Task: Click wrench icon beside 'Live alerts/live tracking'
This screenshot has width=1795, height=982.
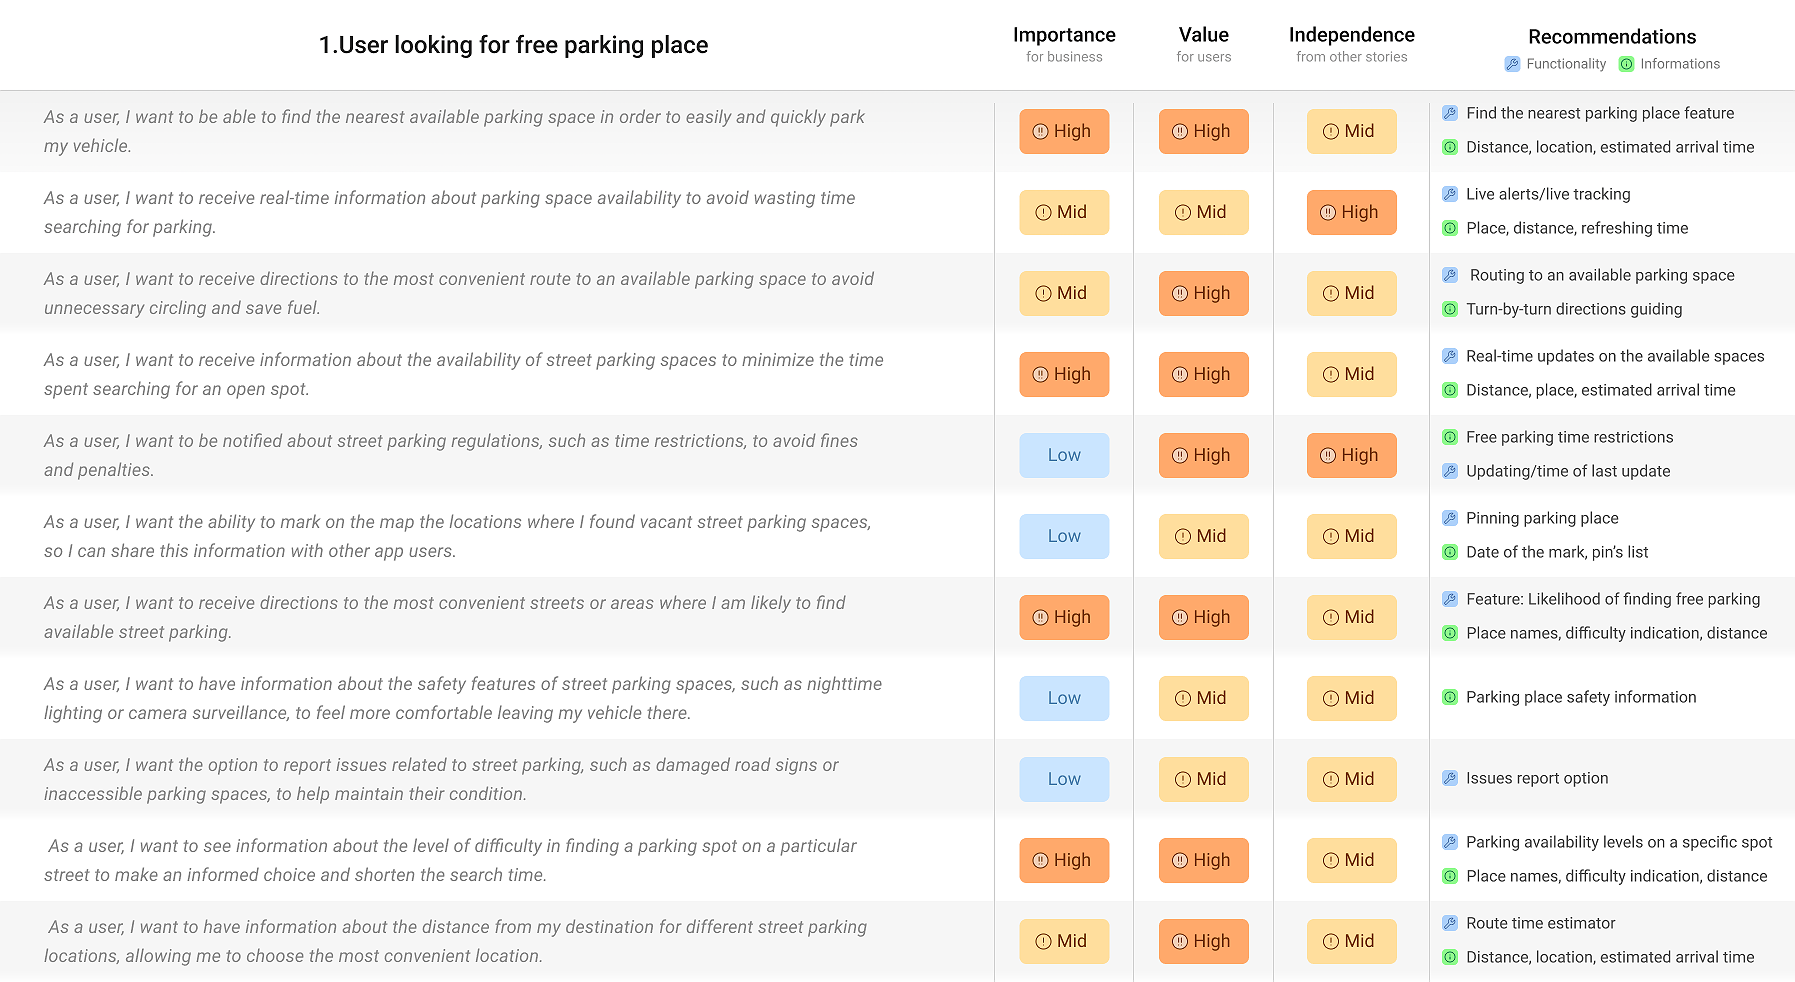Action: 1450,194
